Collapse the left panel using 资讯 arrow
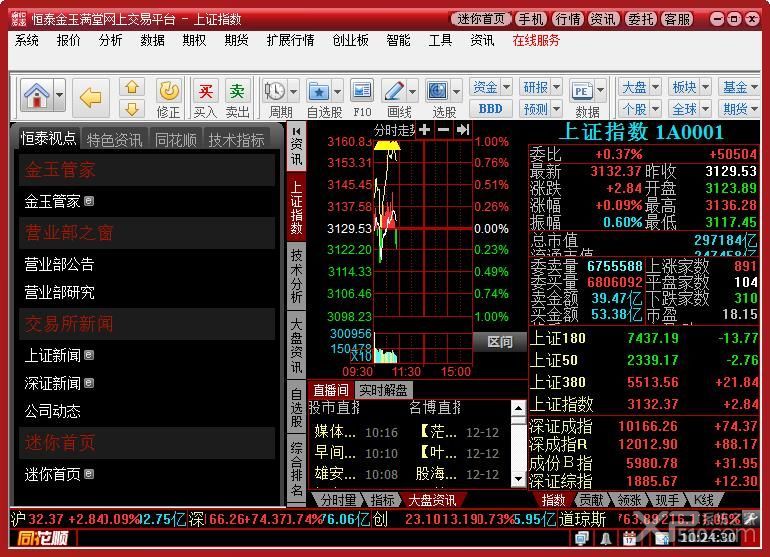 pyautogui.click(x=296, y=132)
